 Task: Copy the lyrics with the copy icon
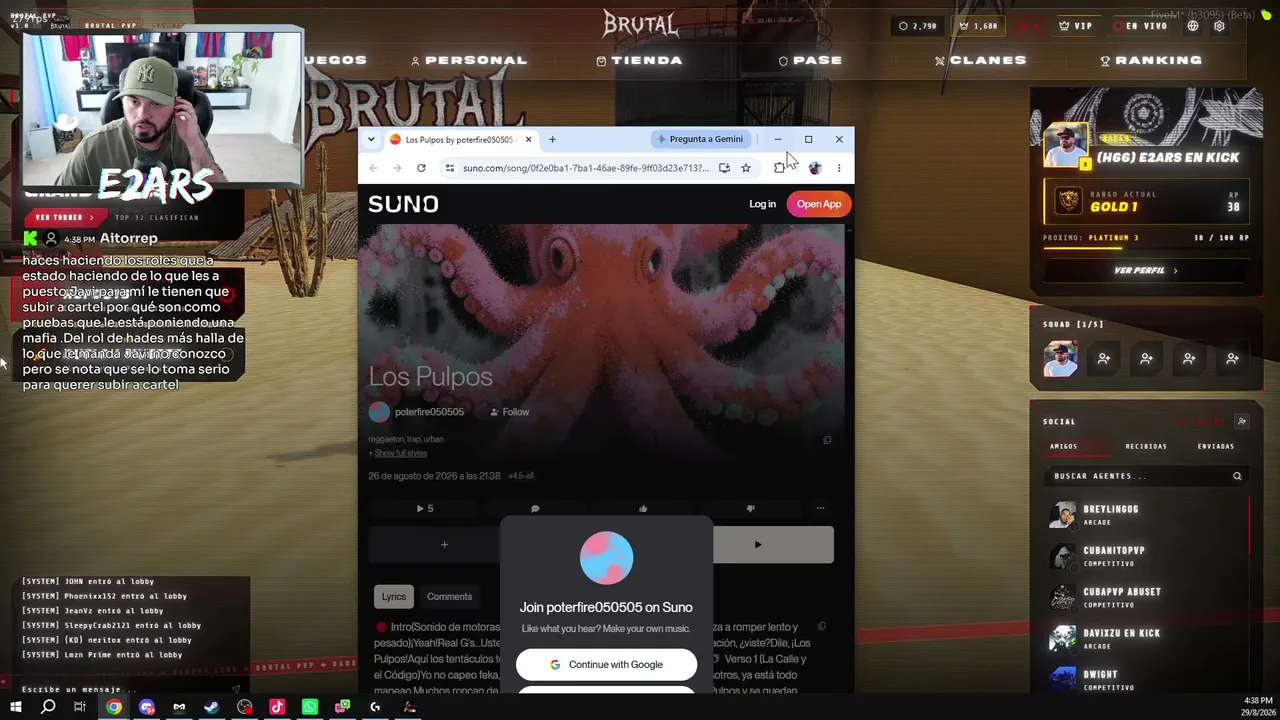(822, 627)
